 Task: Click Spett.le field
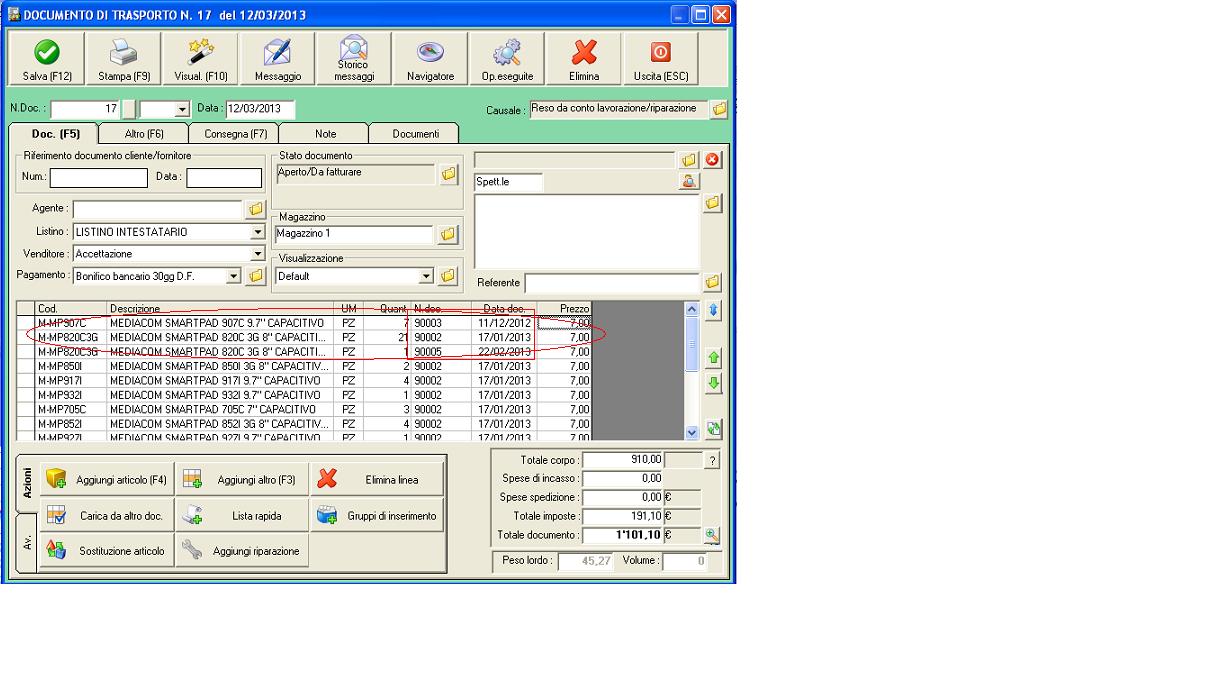click(x=509, y=182)
